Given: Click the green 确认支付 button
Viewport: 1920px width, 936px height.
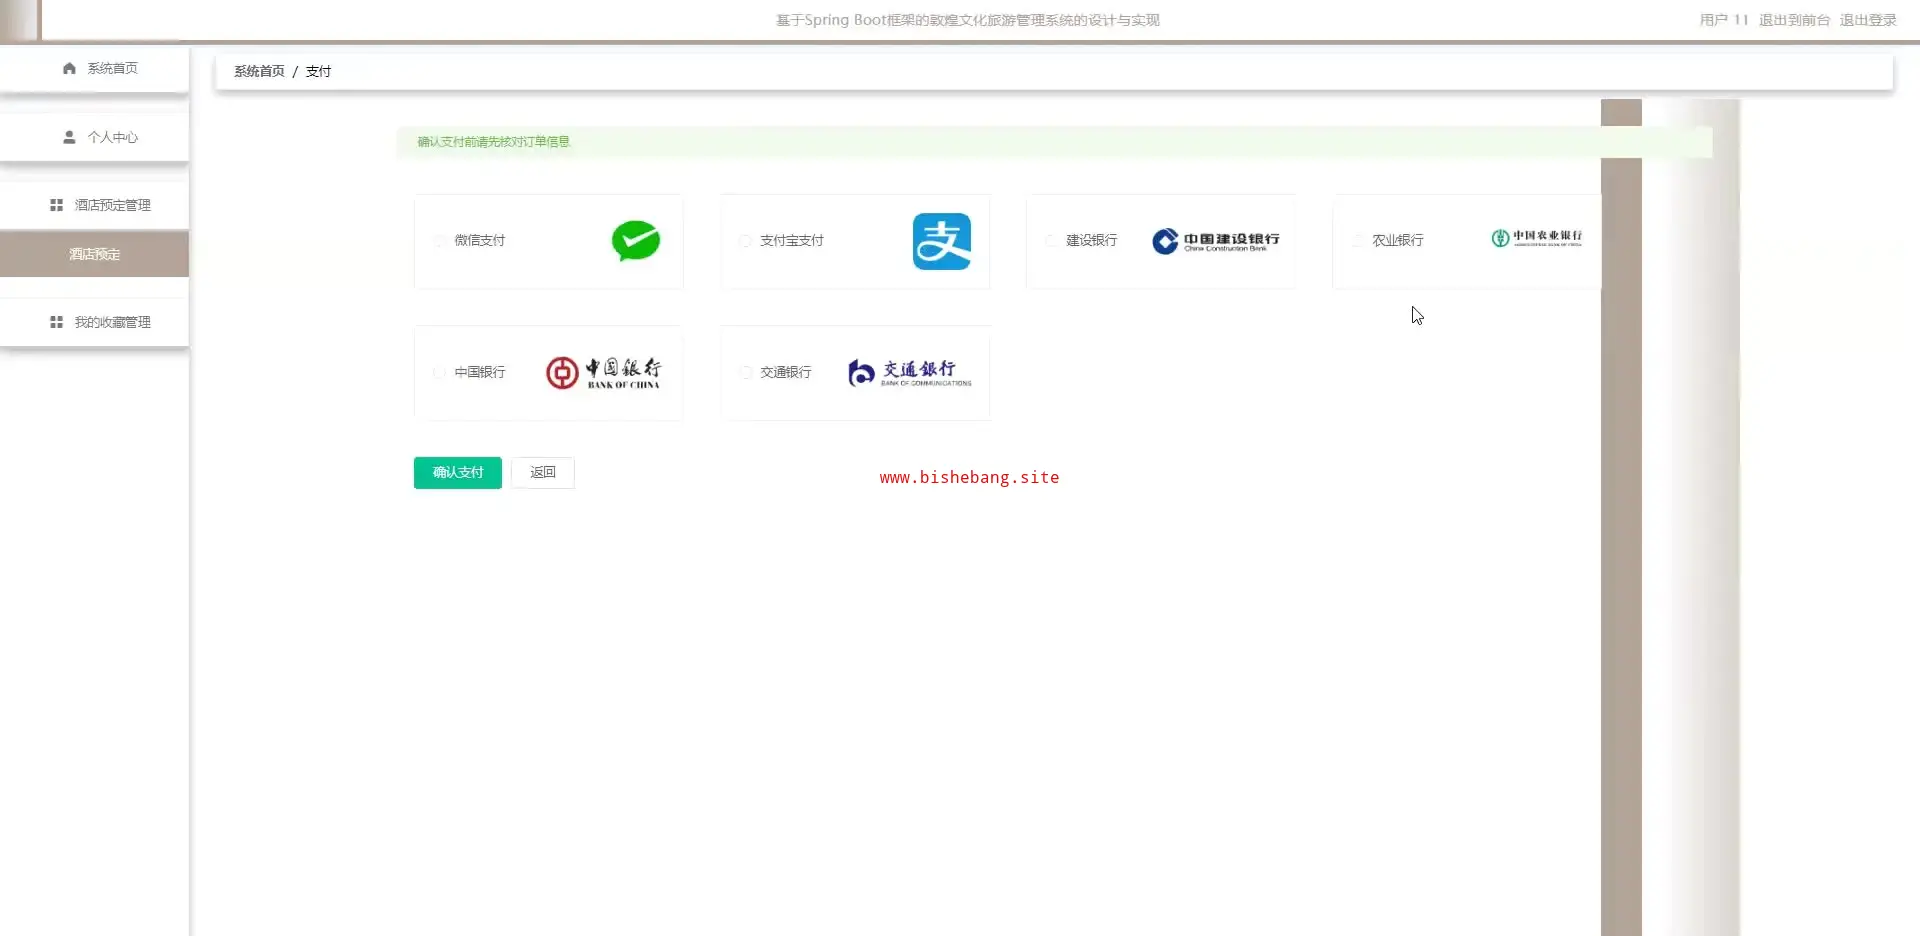Looking at the screenshot, I should (x=458, y=473).
